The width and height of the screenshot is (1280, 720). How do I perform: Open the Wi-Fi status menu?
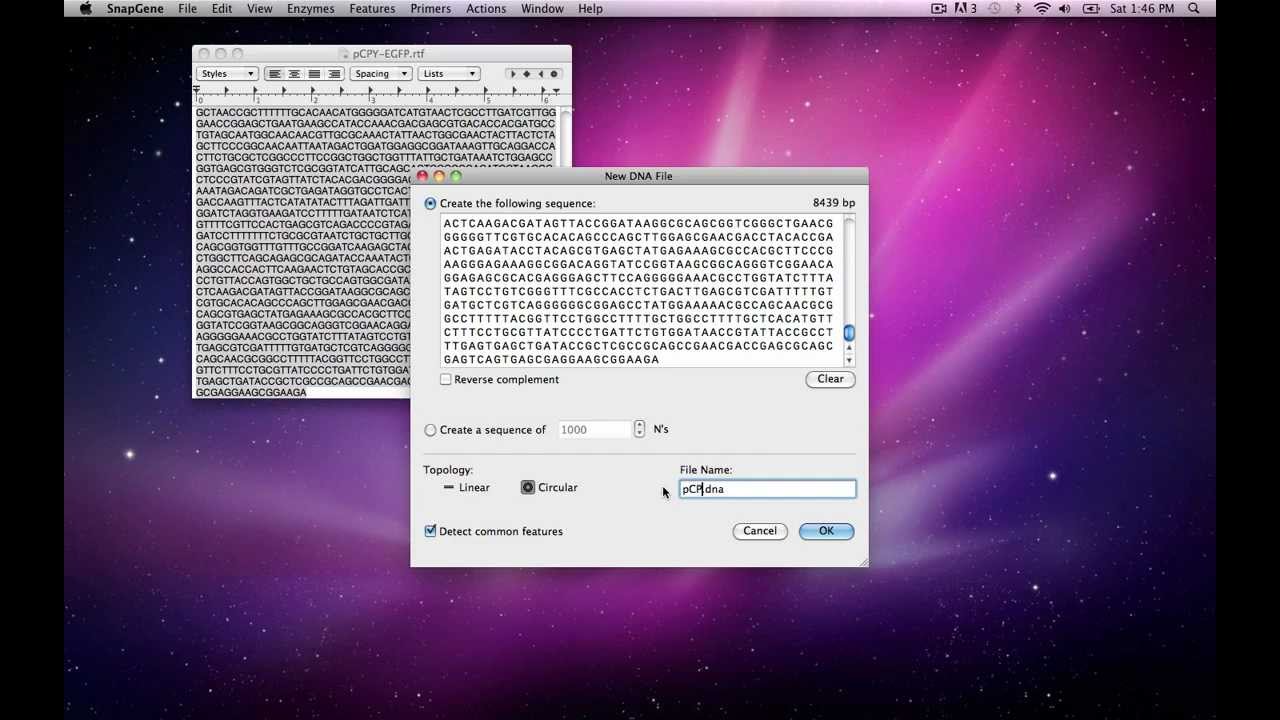pyautogui.click(x=1042, y=9)
